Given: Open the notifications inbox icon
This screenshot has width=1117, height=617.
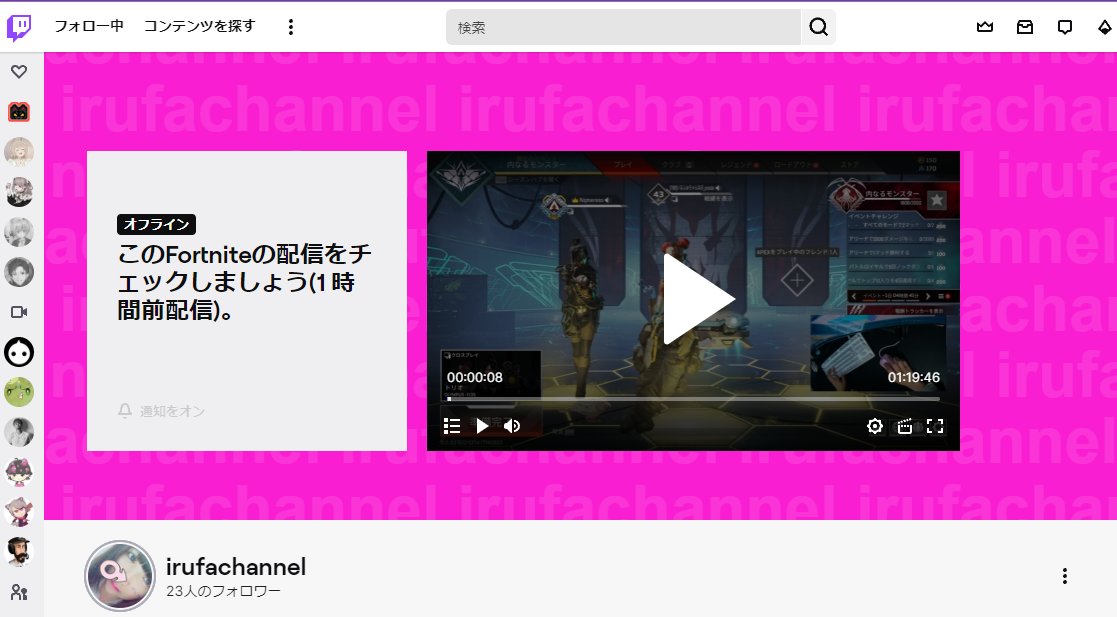Looking at the screenshot, I should click(1025, 27).
